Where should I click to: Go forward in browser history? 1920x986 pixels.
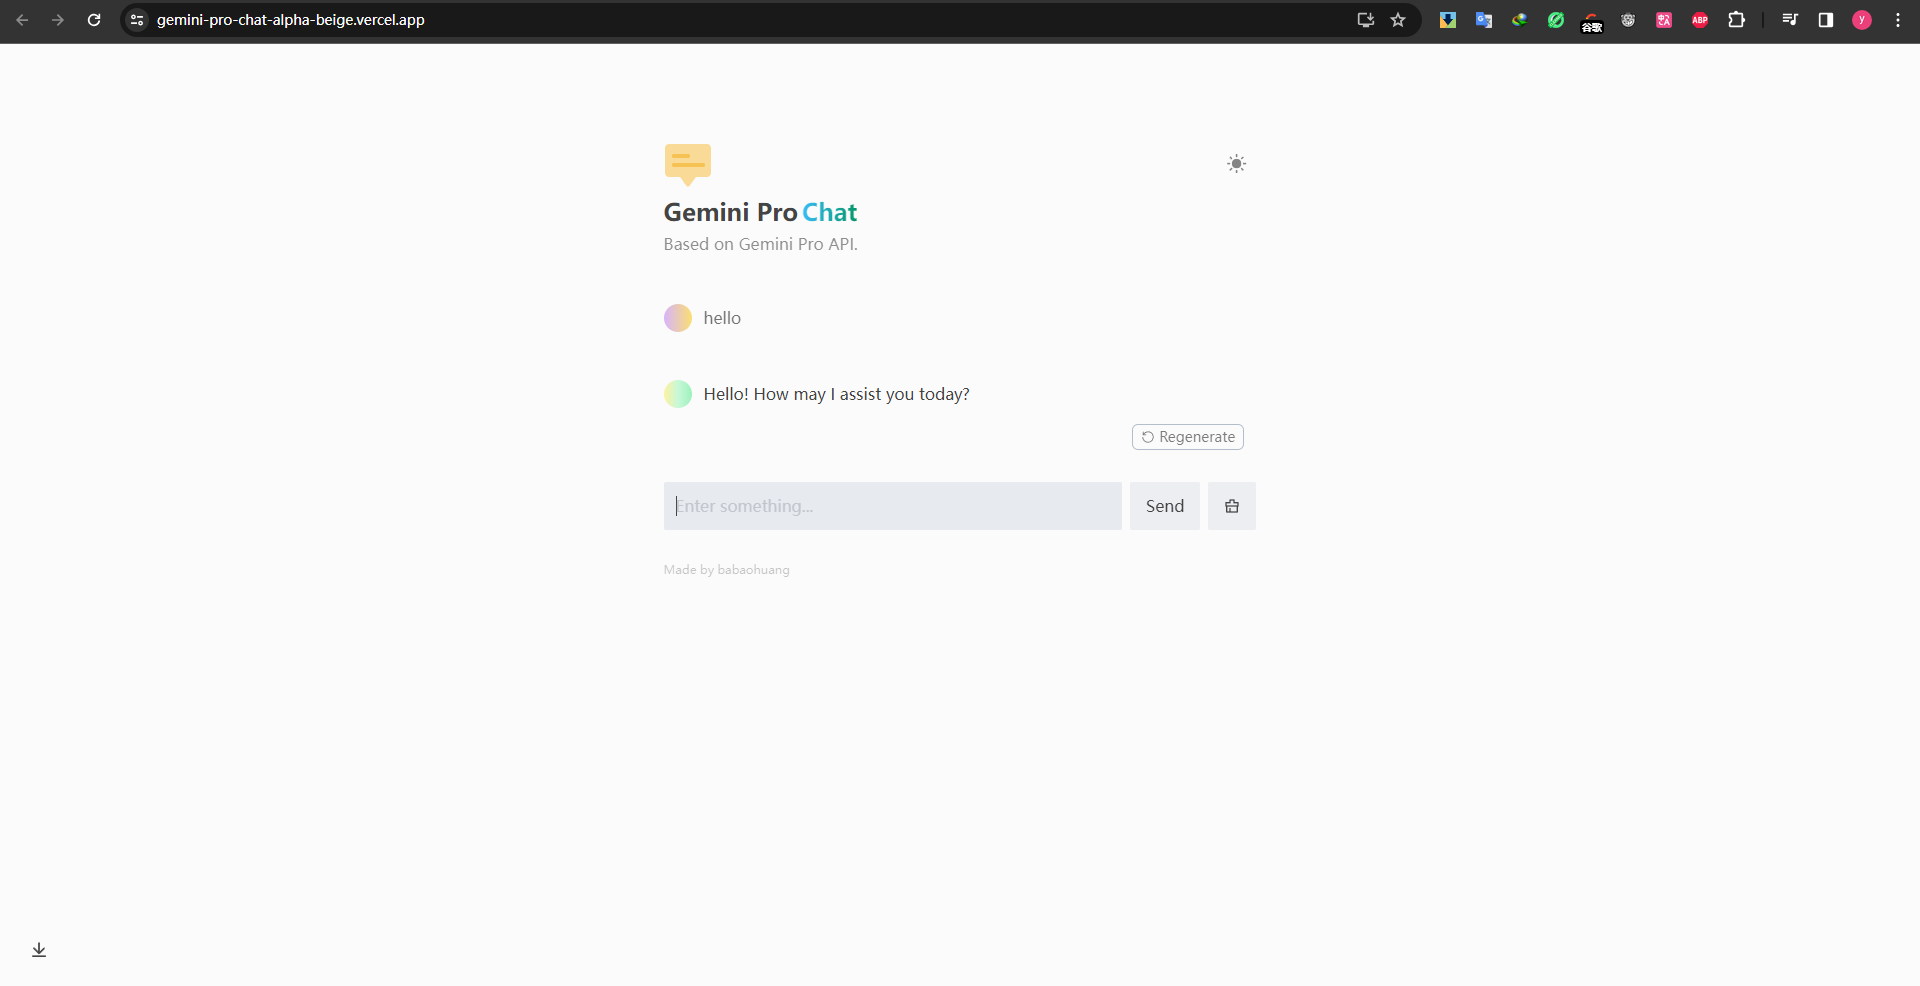click(58, 20)
